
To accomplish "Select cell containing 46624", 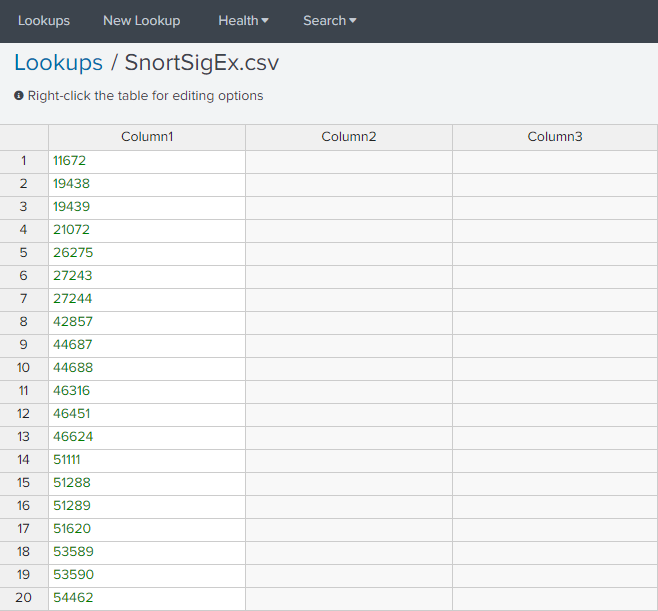I will coord(147,438).
